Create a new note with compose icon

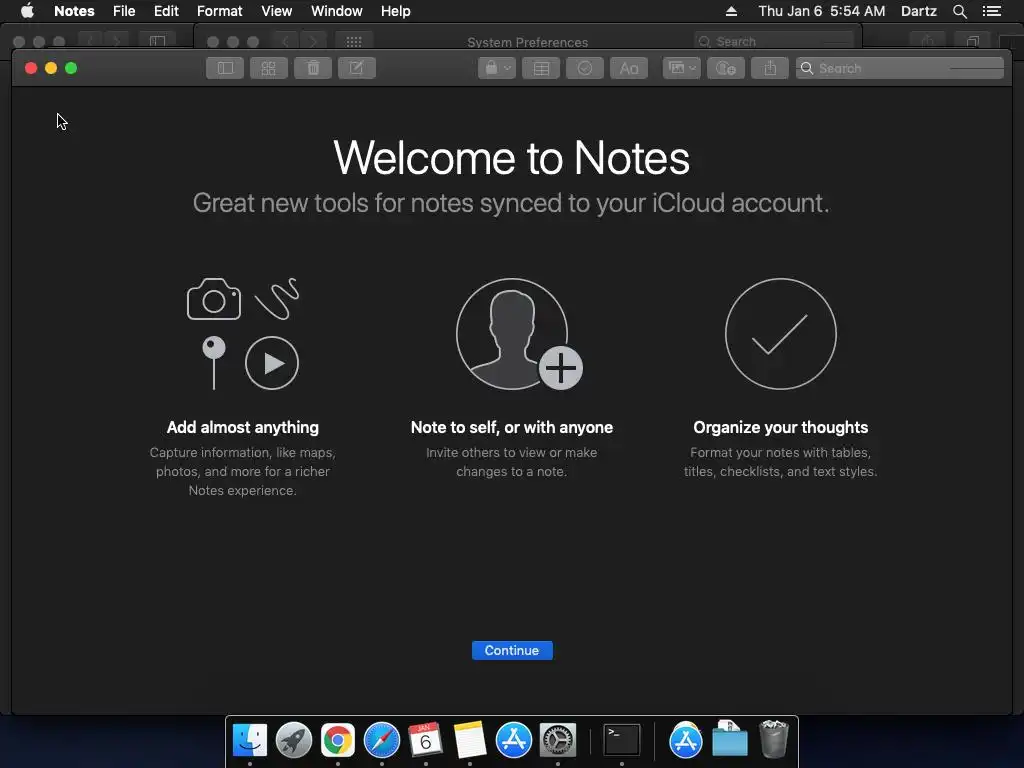(x=357, y=68)
